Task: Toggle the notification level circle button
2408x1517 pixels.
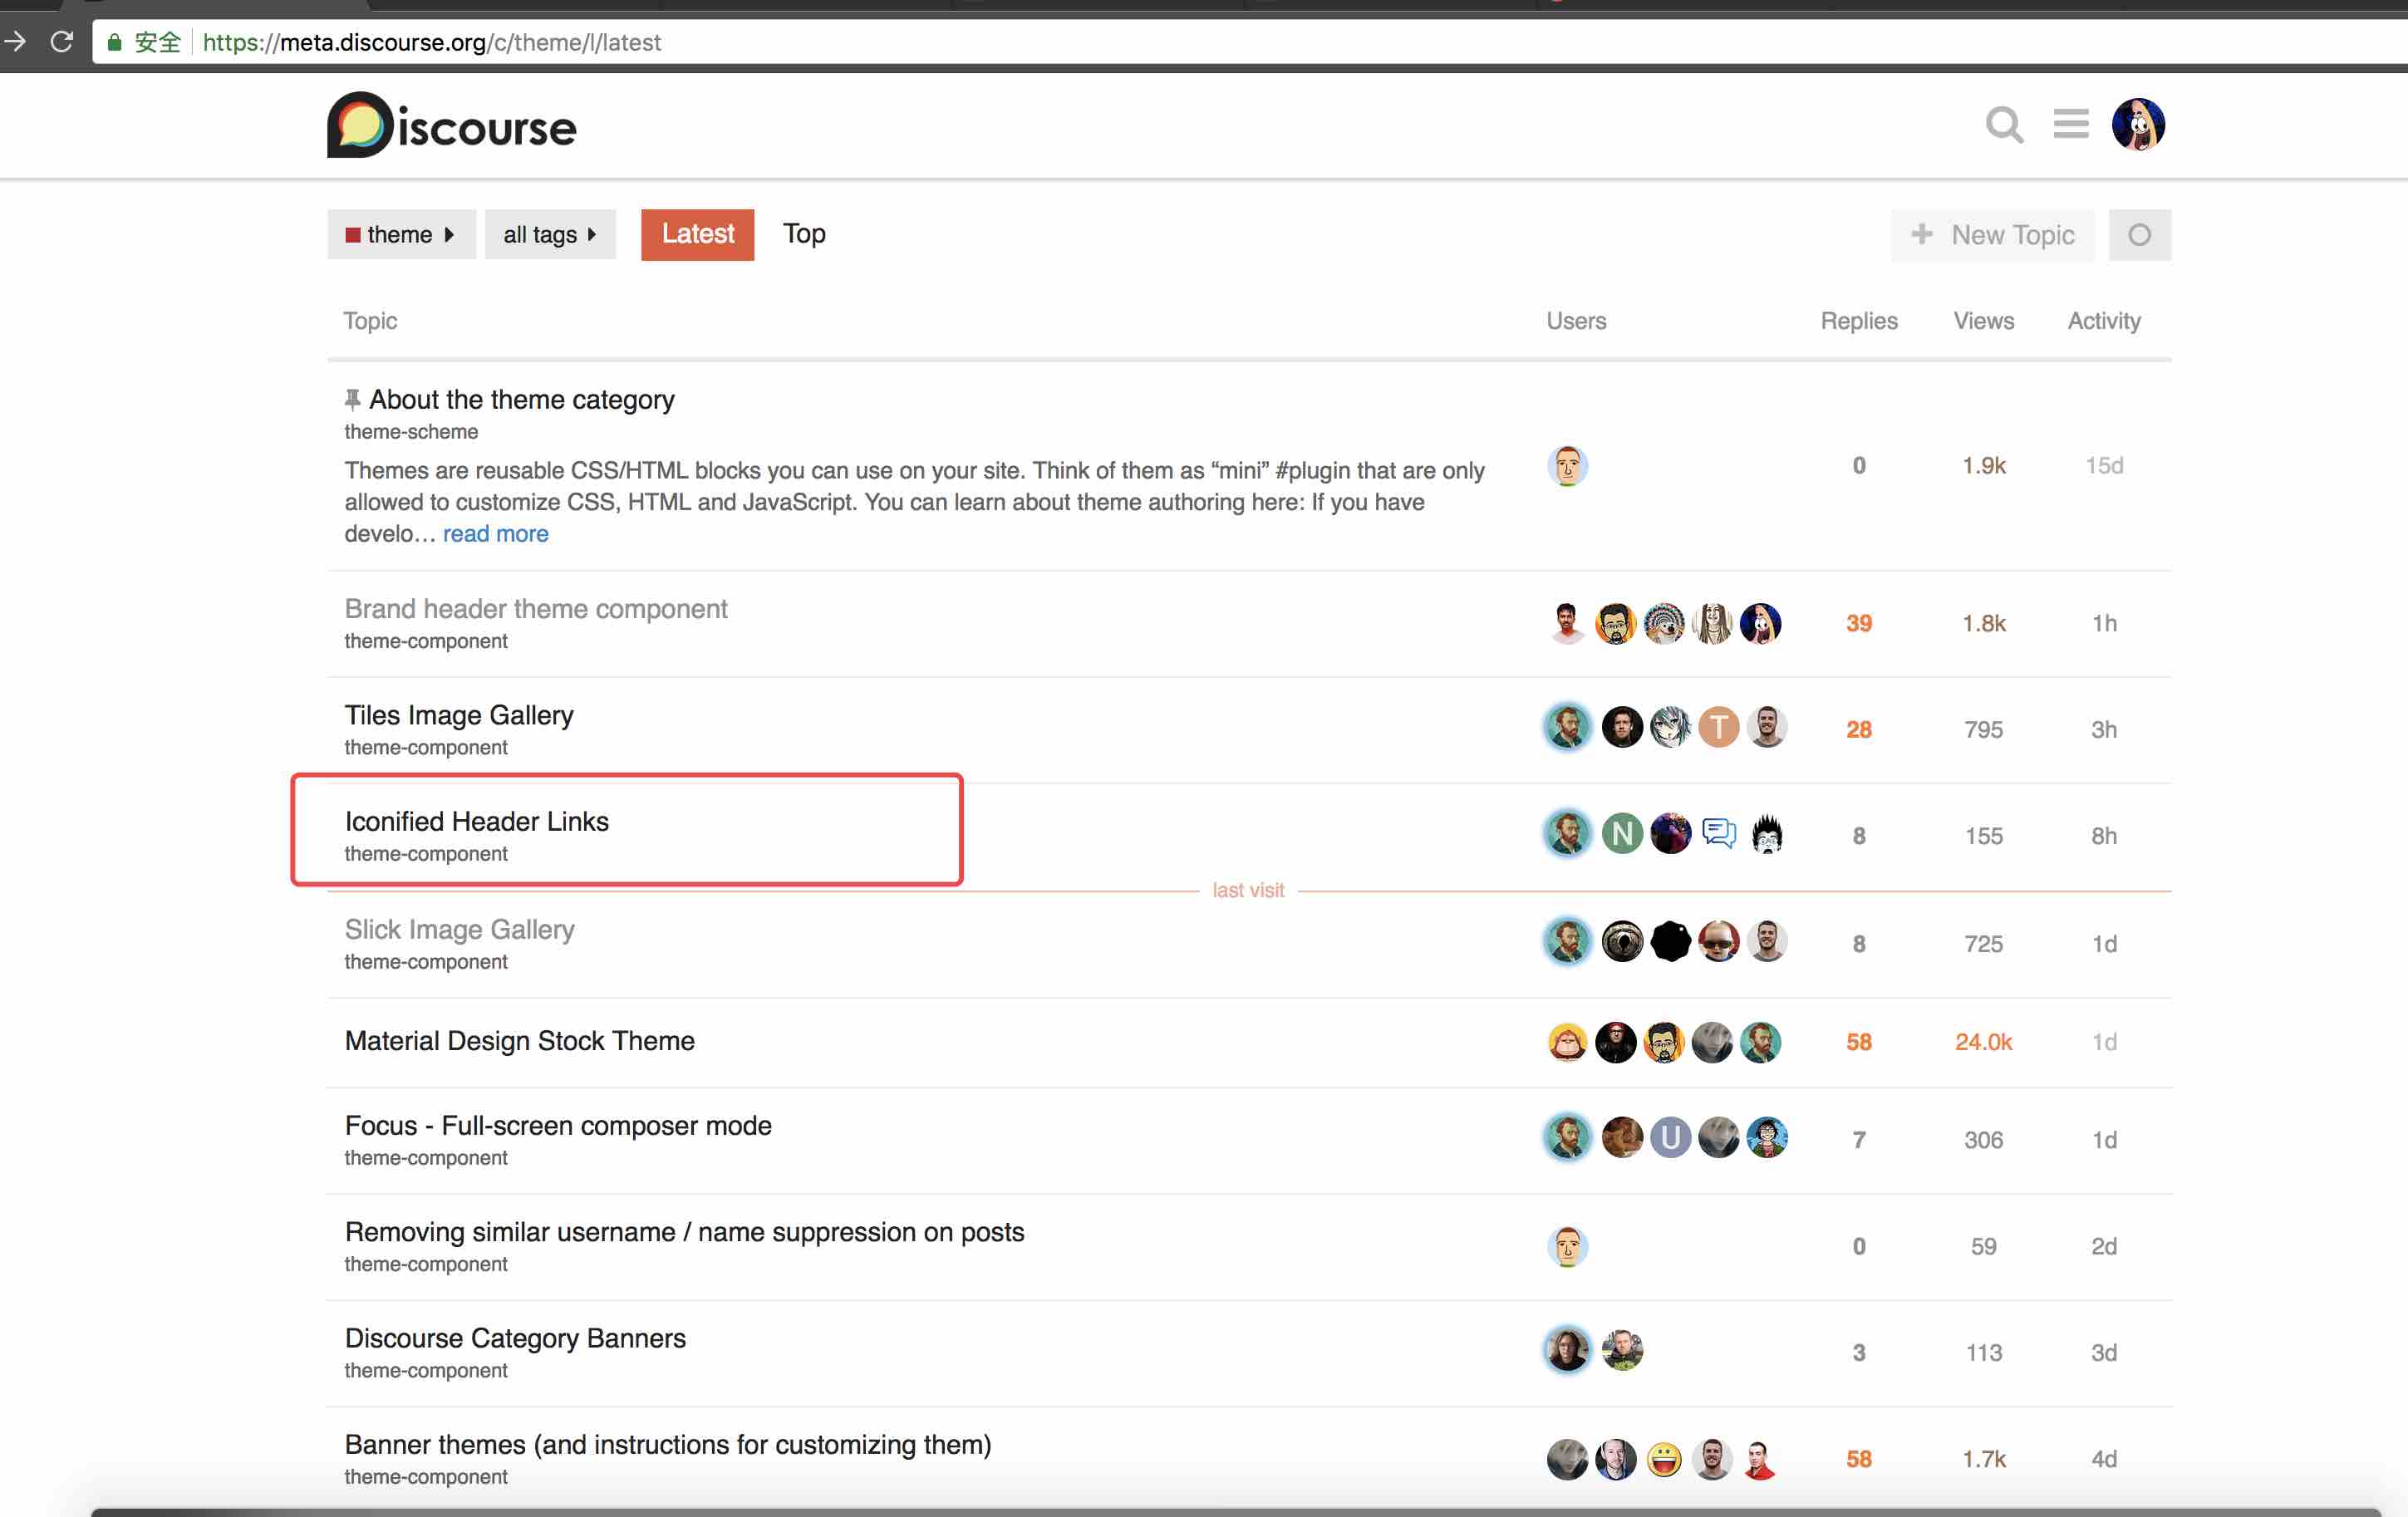Action: 2139,235
